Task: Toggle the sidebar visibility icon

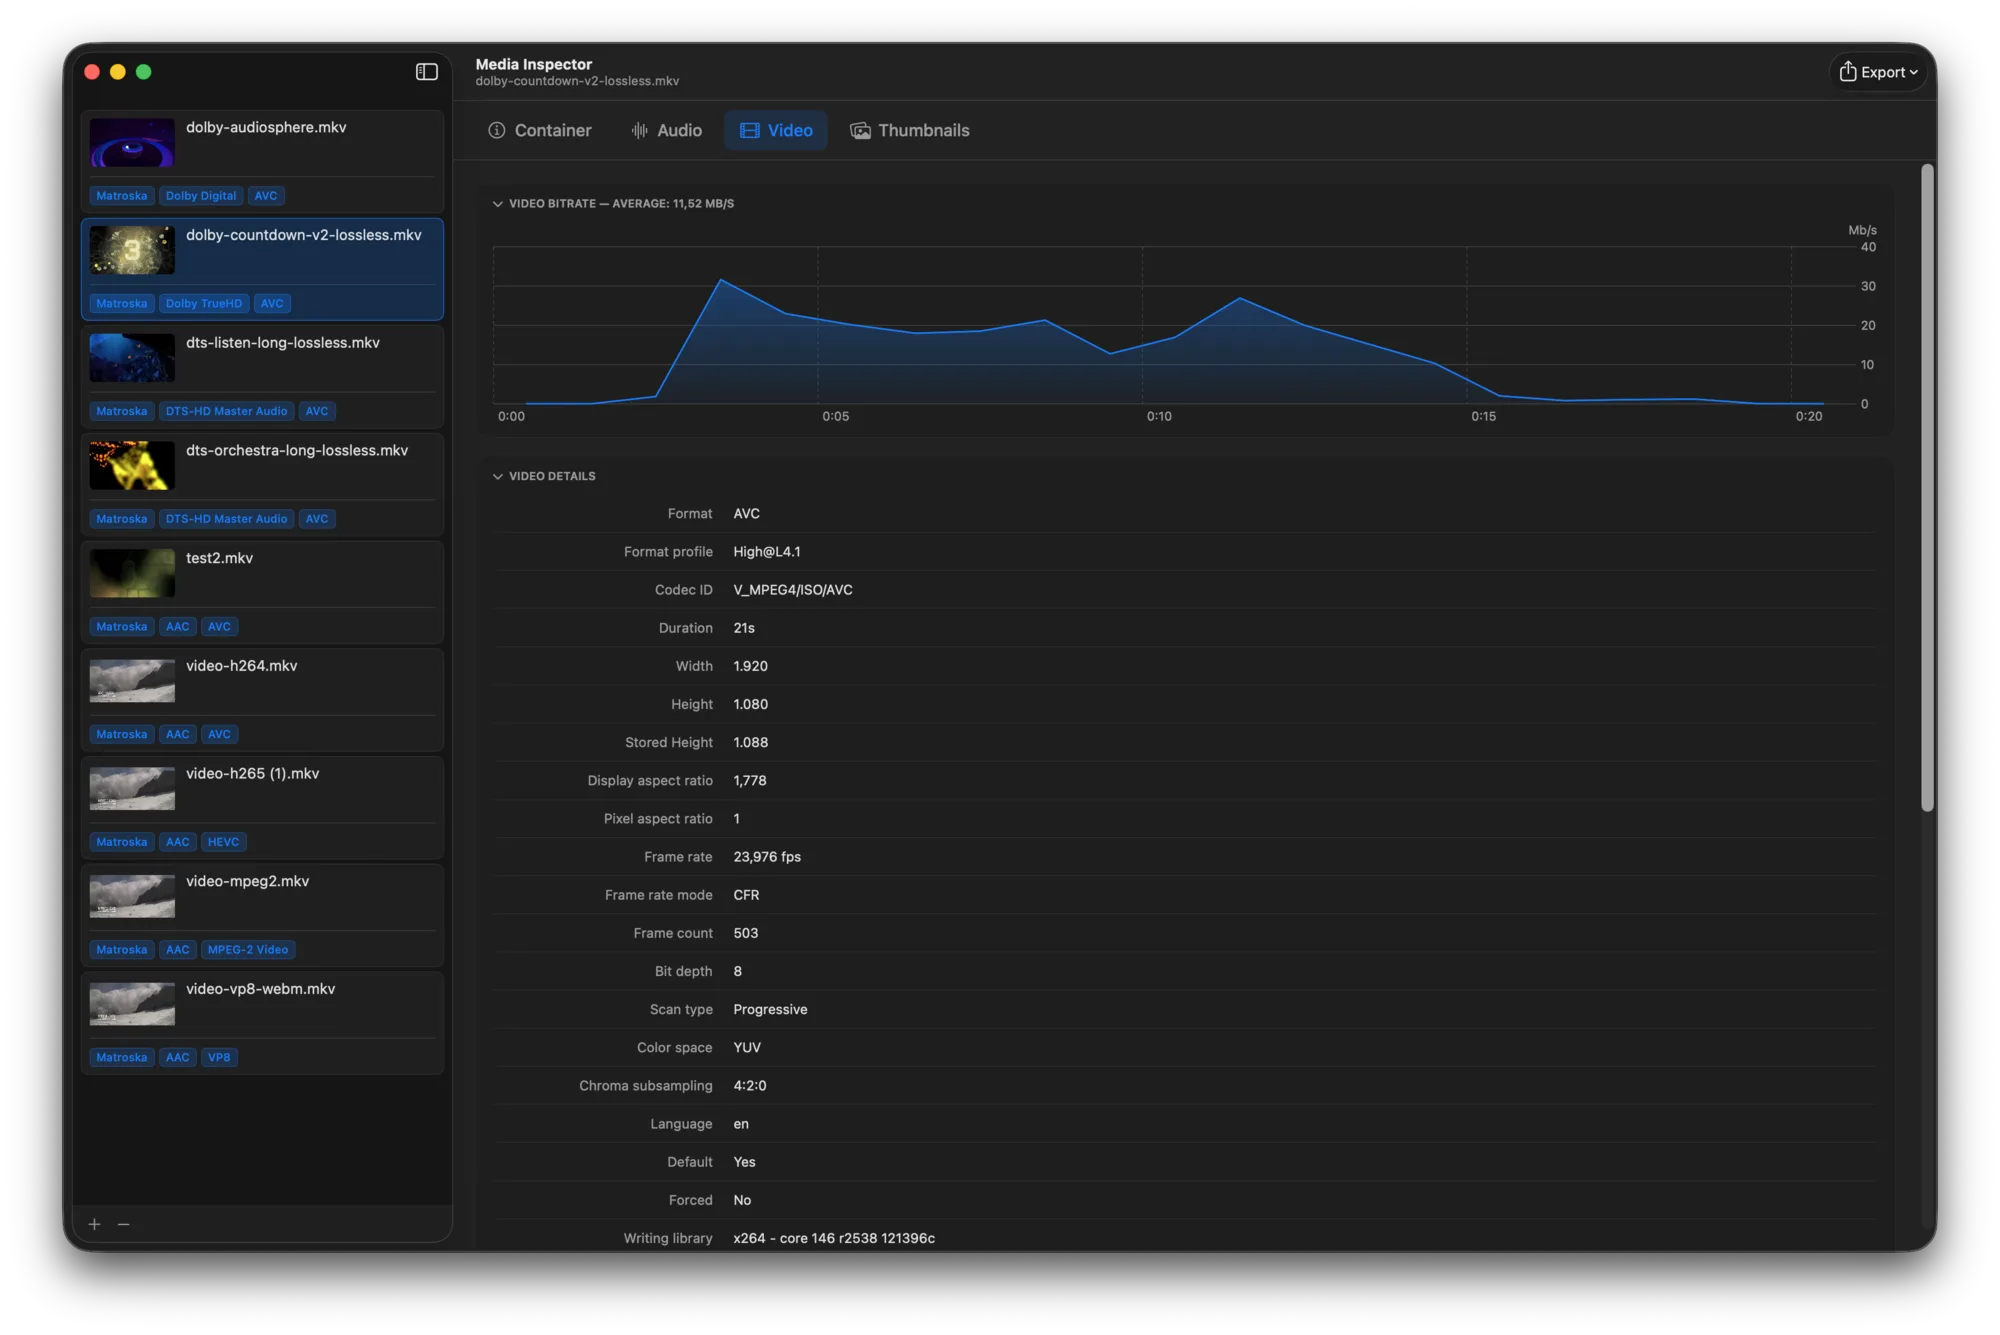Action: pyautogui.click(x=427, y=72)
